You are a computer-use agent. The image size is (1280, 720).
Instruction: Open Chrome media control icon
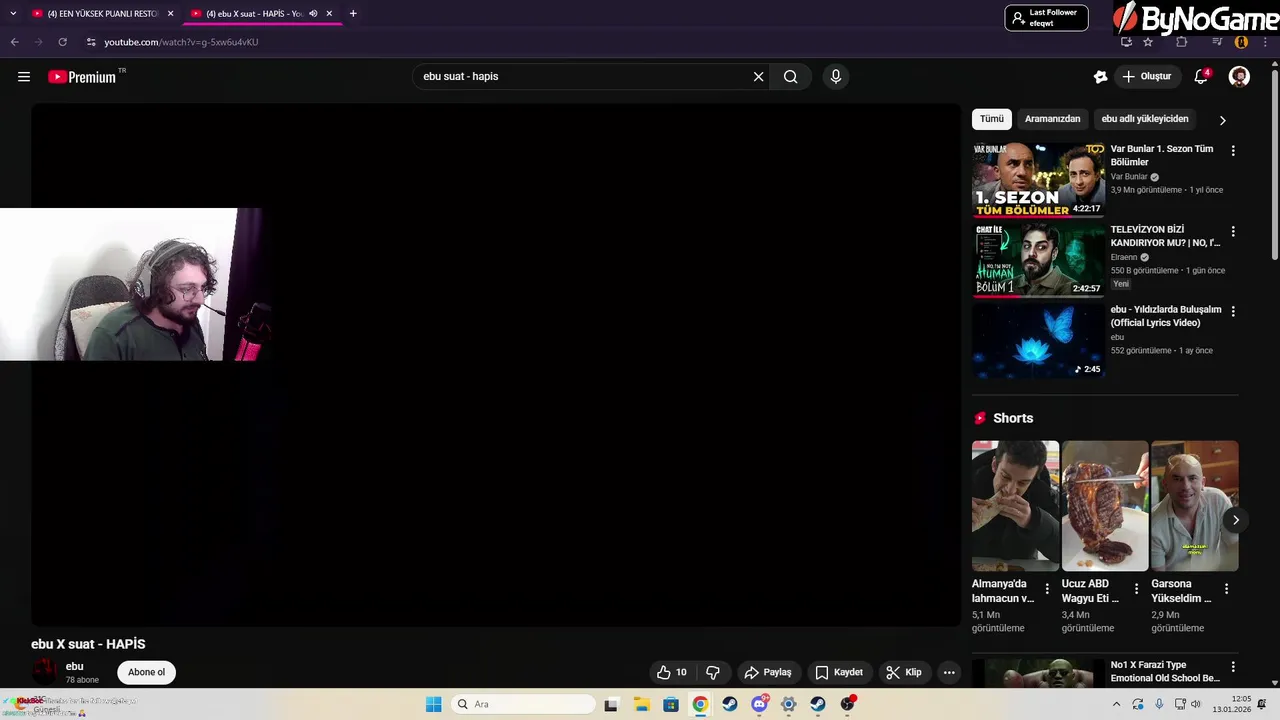(1217, 42)
